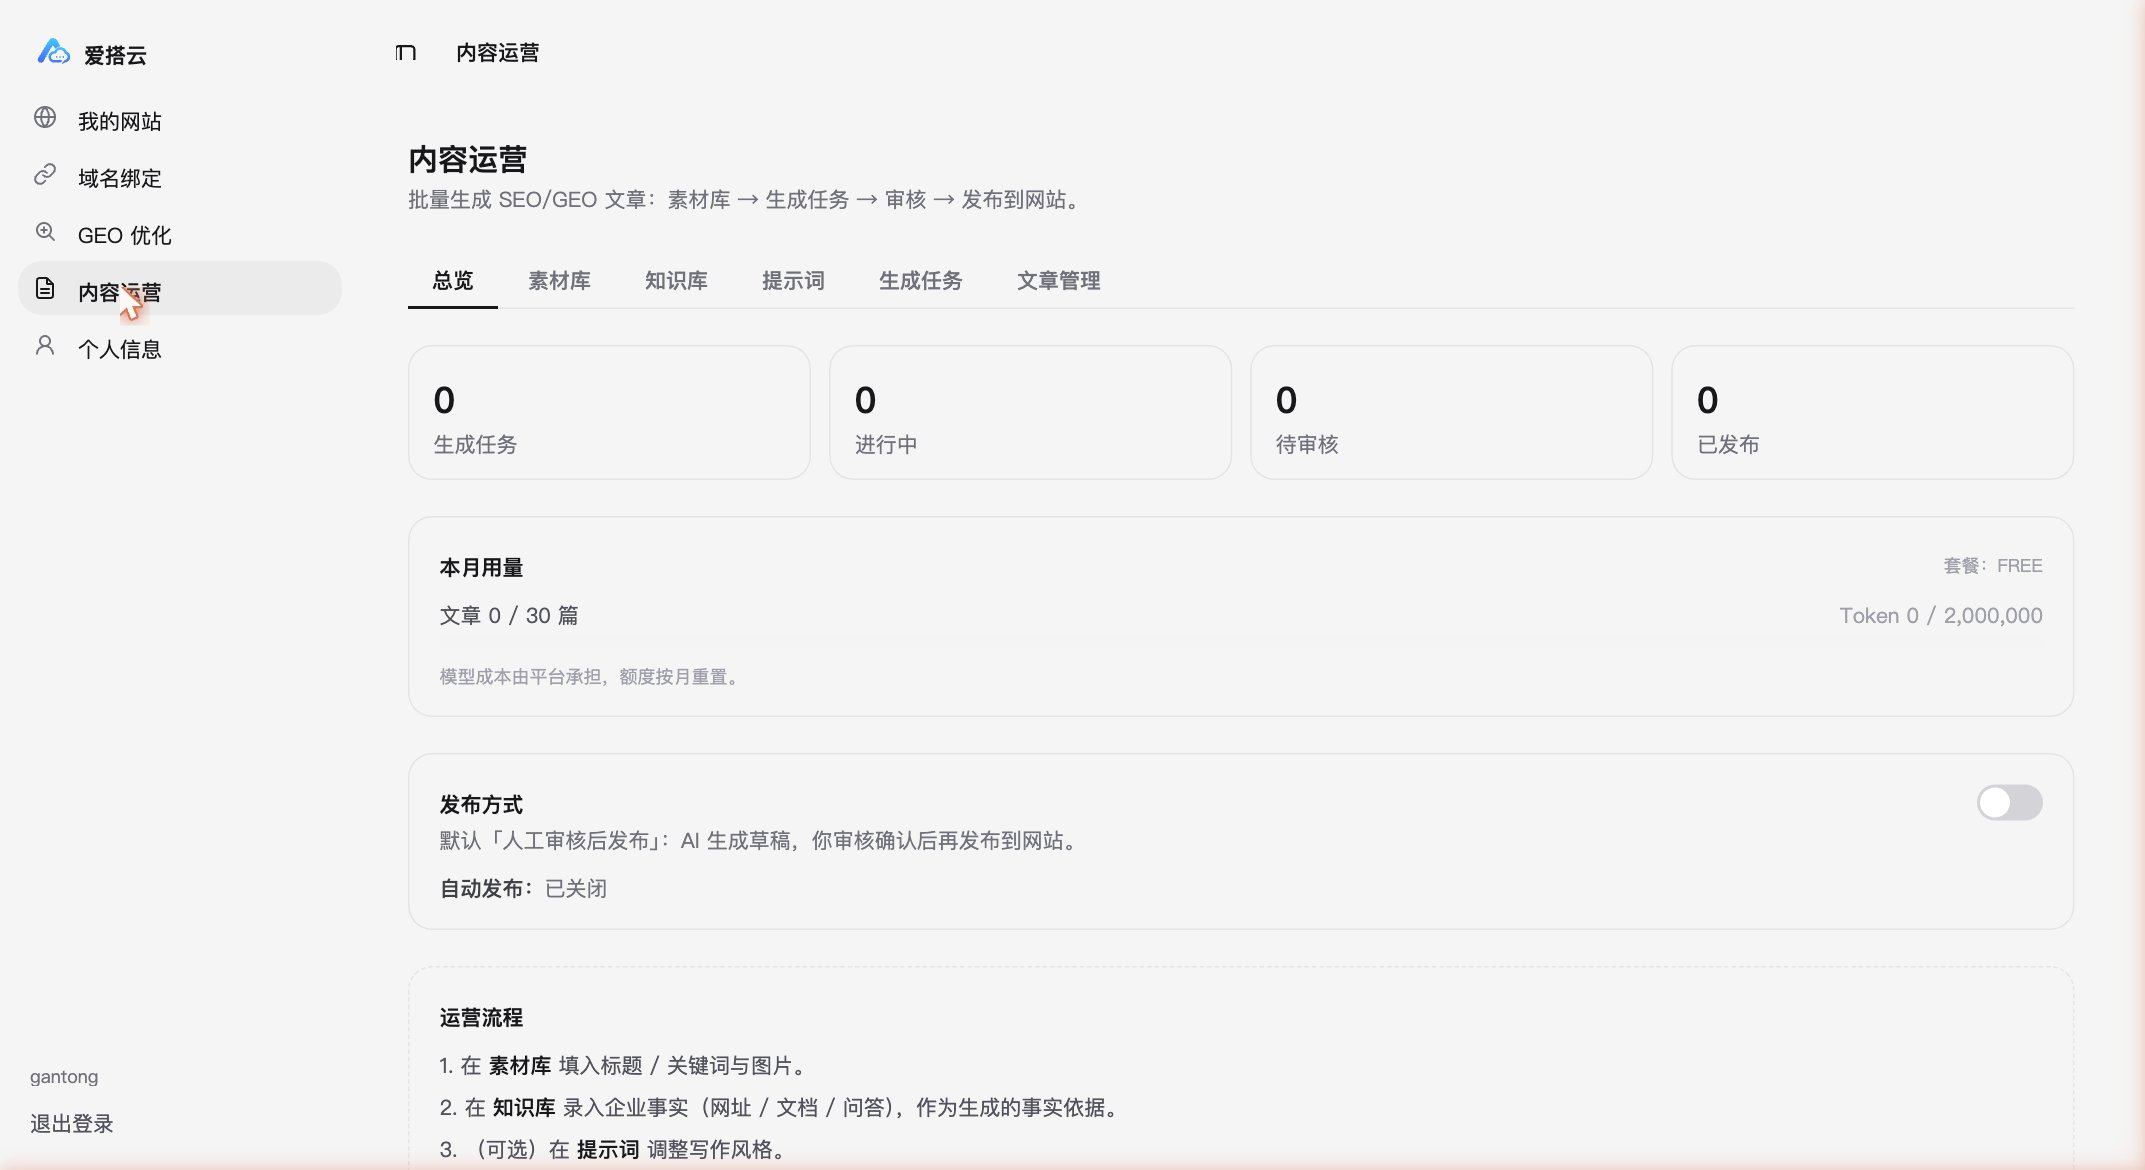The image size is (2145, 1170).
Task: Select 内容运营 in the sidebar
Action: pyautogui.click(x=180, y=289)
